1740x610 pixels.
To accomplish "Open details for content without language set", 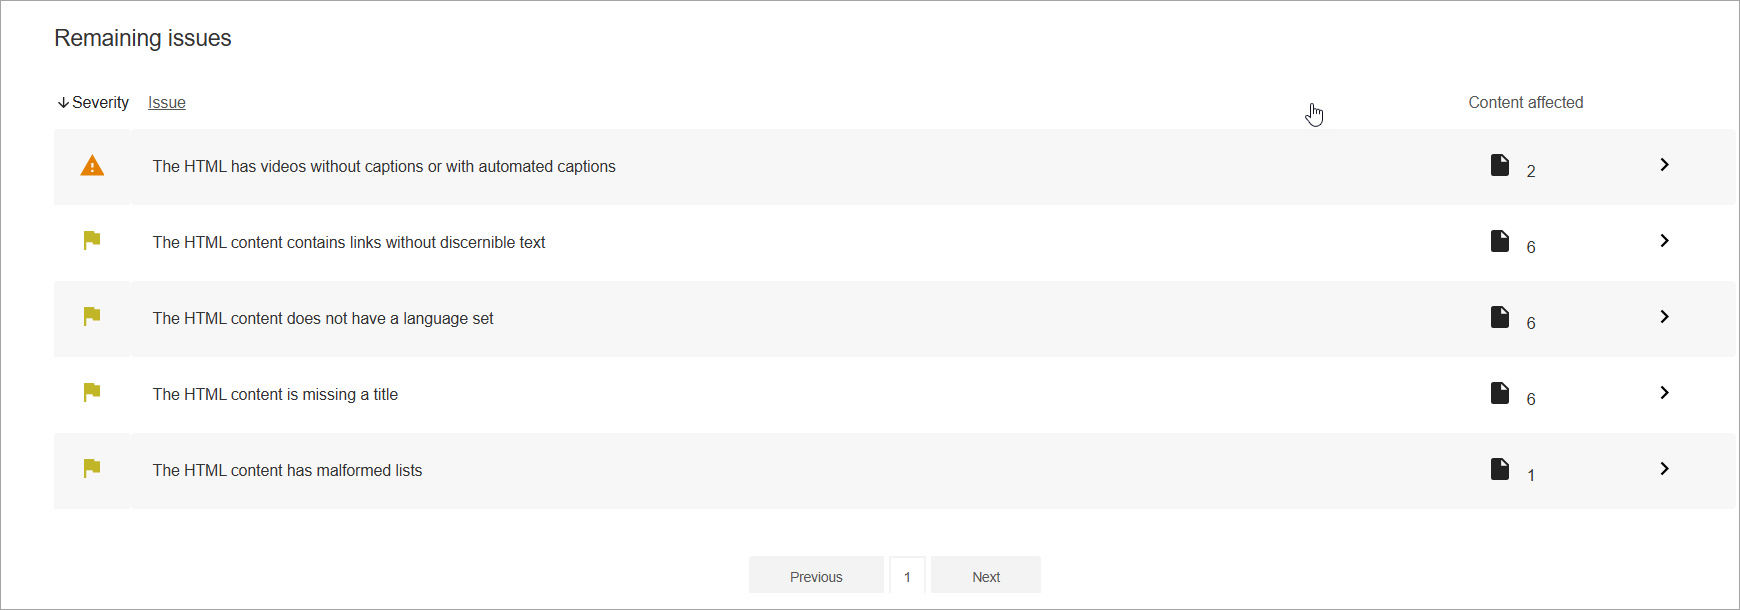I will coord(1664,317).
